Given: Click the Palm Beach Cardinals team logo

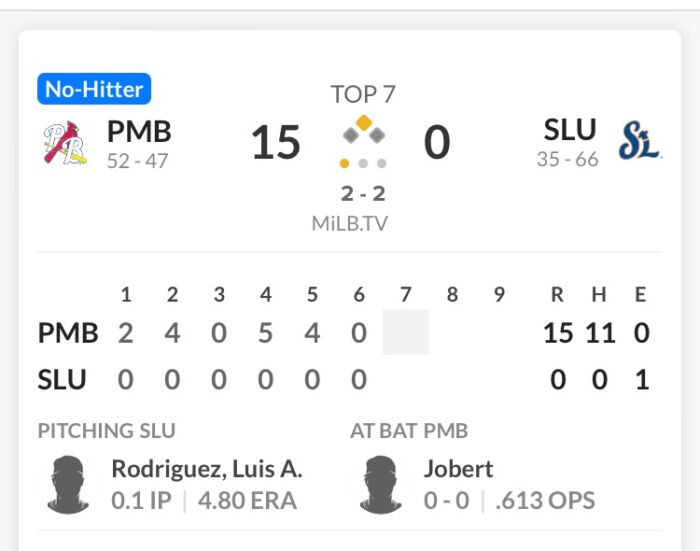Looking at the screenshot, I should pos(65,143).
